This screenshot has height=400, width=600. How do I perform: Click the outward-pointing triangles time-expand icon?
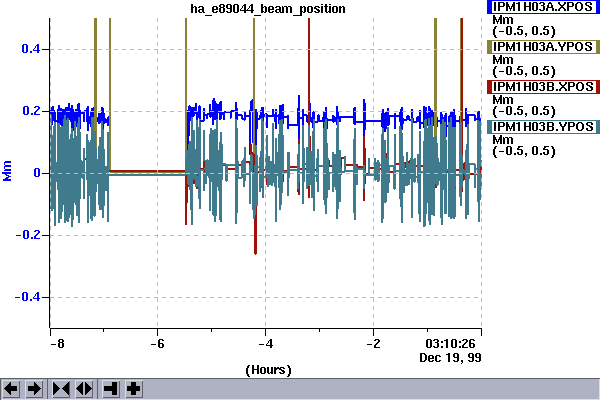[83, 388]
